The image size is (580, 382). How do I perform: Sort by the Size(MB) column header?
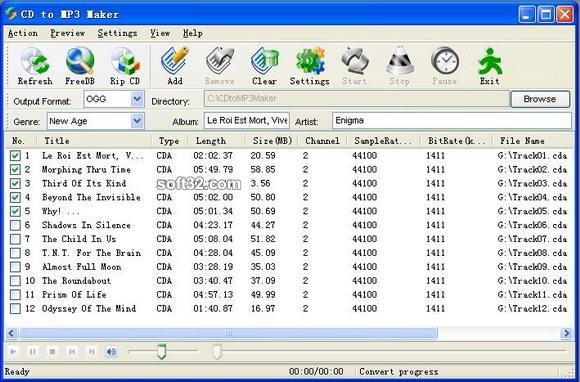pyautogui.click(x=272, y=141)
